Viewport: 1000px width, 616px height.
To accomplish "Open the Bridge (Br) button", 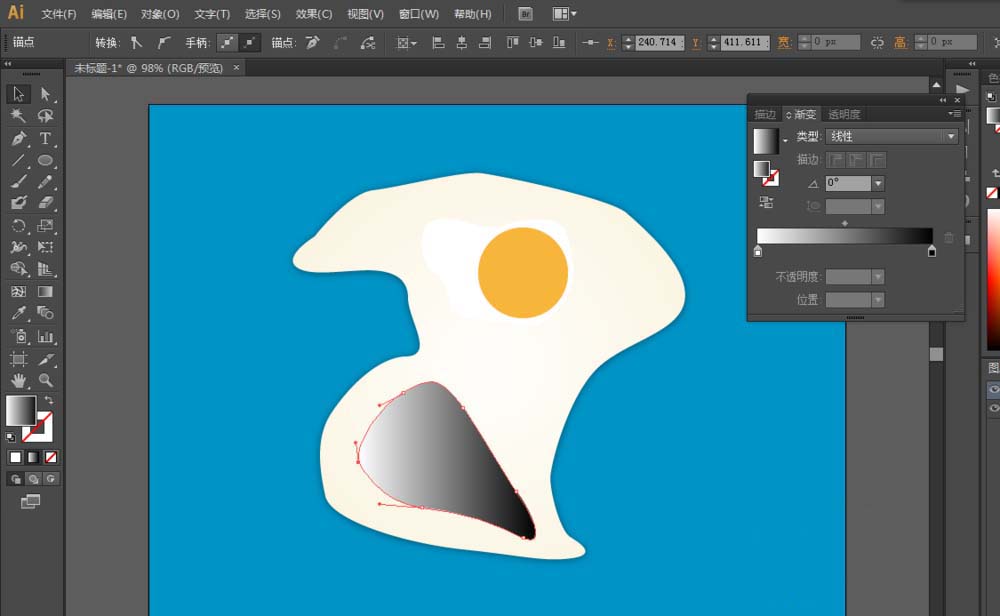I will click(525, 14).
